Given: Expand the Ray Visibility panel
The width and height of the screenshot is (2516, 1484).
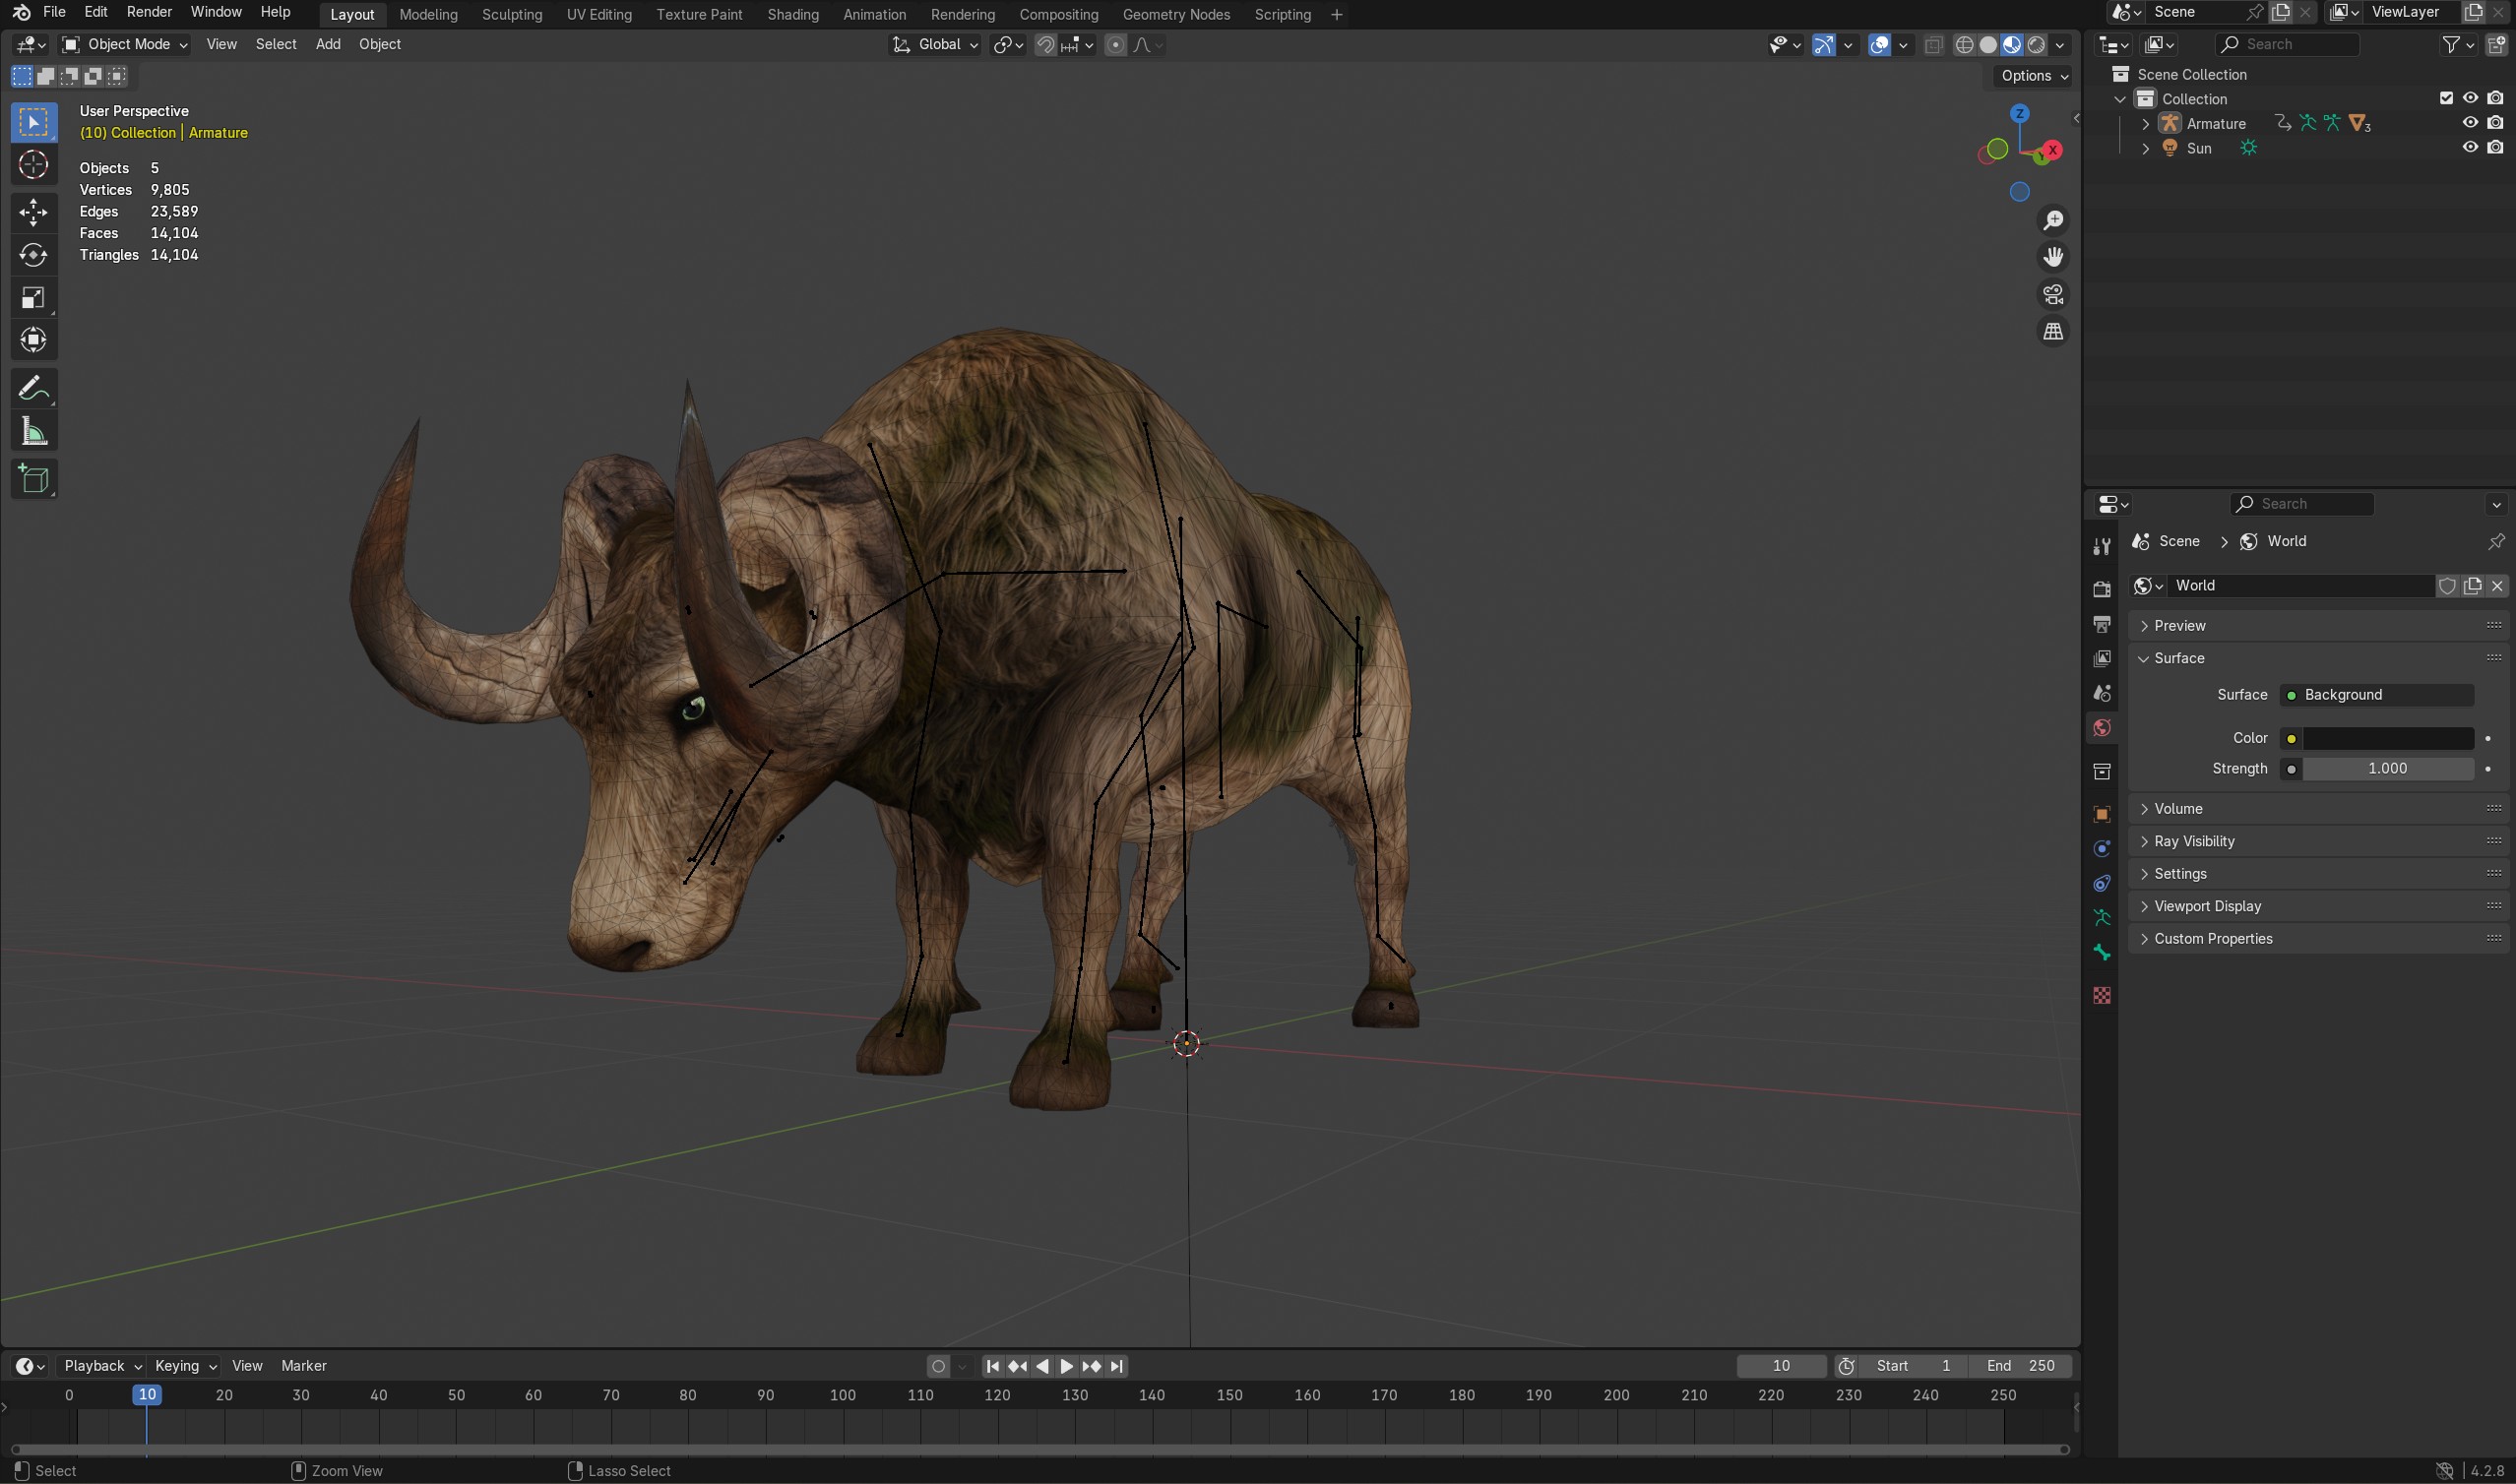Looking at the screenshot, I should click(x=2194, y=841).
